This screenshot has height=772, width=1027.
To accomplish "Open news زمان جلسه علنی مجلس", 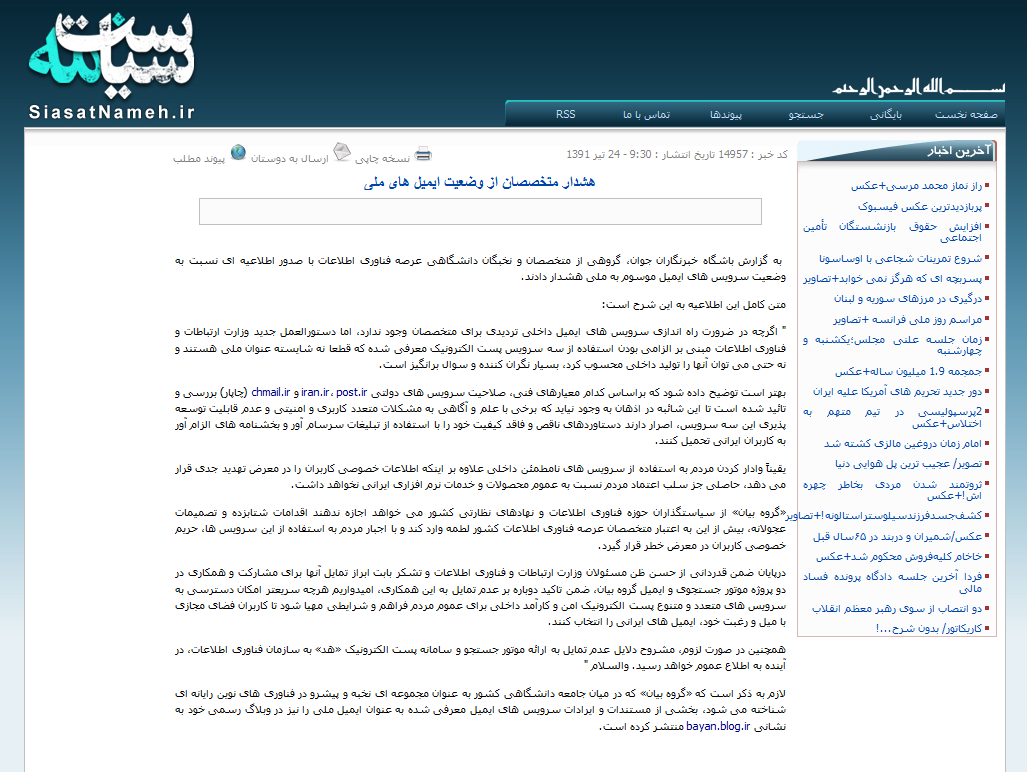I will 893,345.
